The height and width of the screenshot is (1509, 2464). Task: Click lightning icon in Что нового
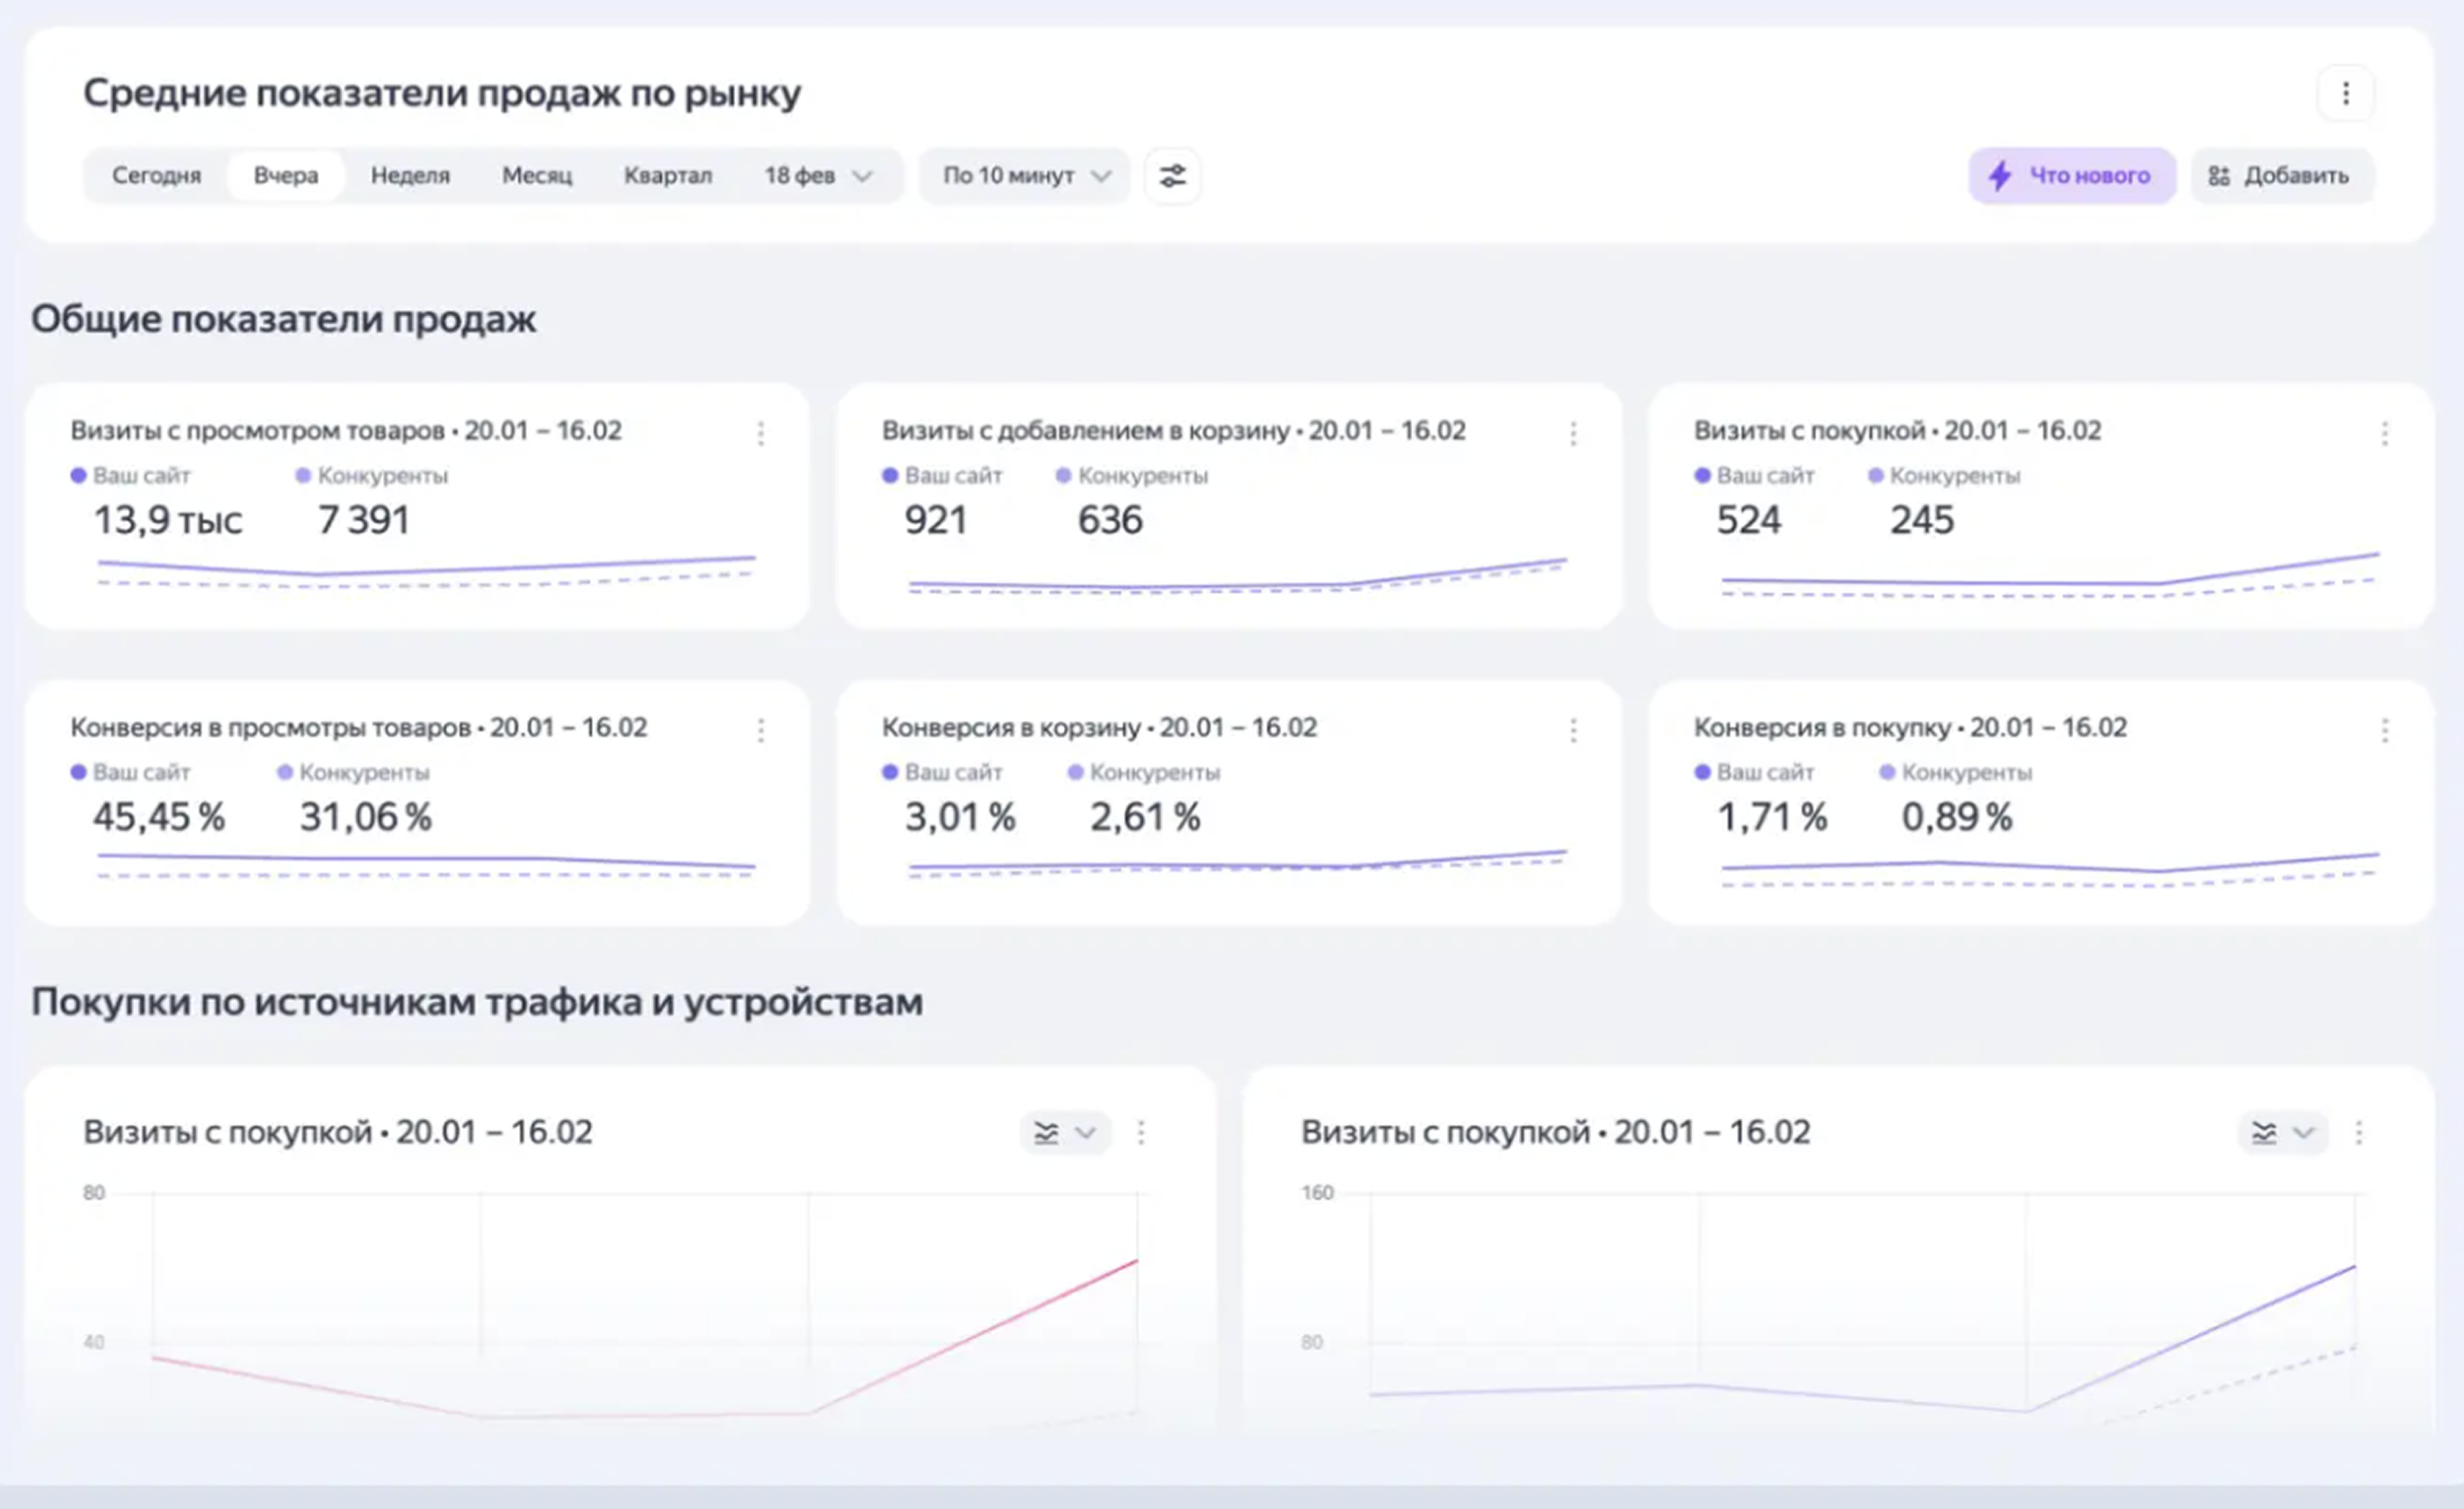click(2000, 176)
